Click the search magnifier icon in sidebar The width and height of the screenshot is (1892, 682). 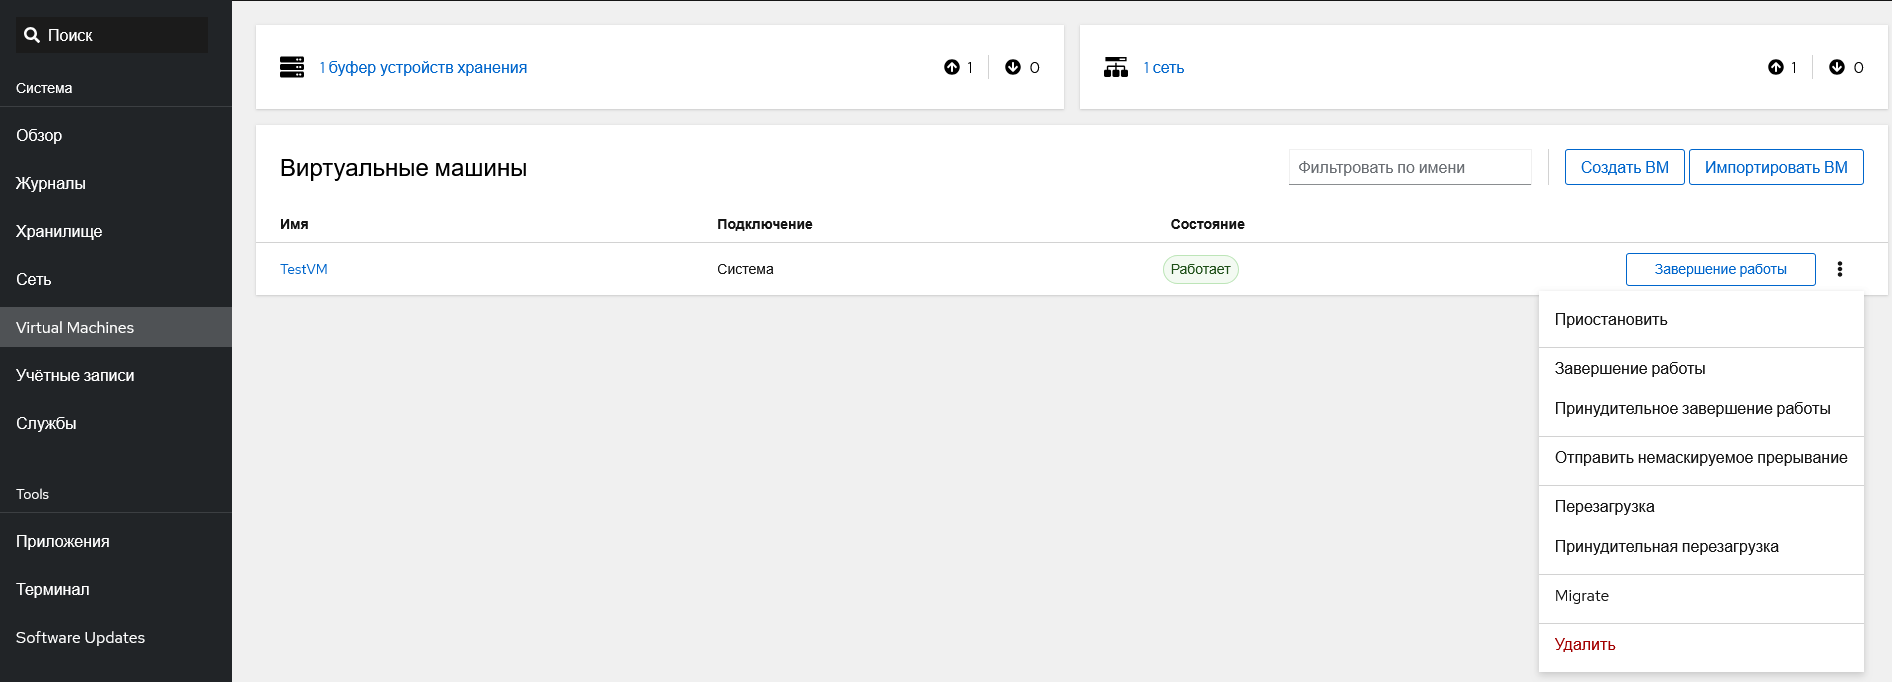[x=32, y=35]
